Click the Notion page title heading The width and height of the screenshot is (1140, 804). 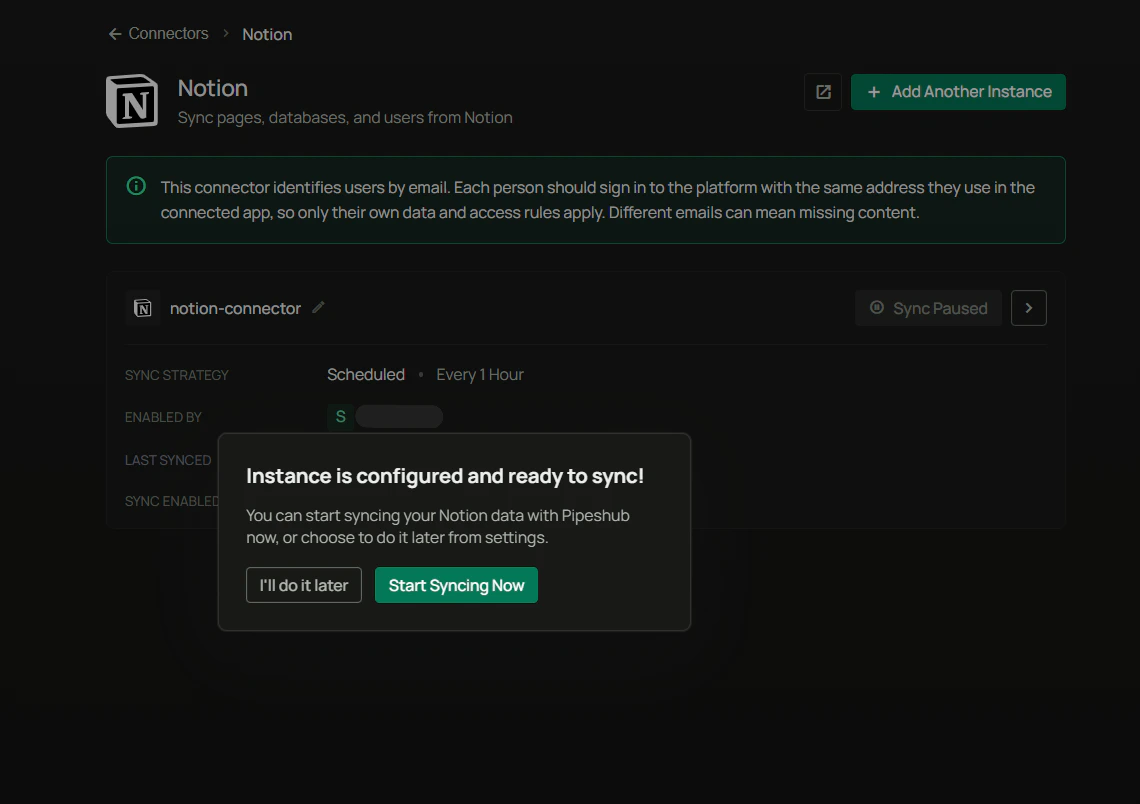point(213,88)
